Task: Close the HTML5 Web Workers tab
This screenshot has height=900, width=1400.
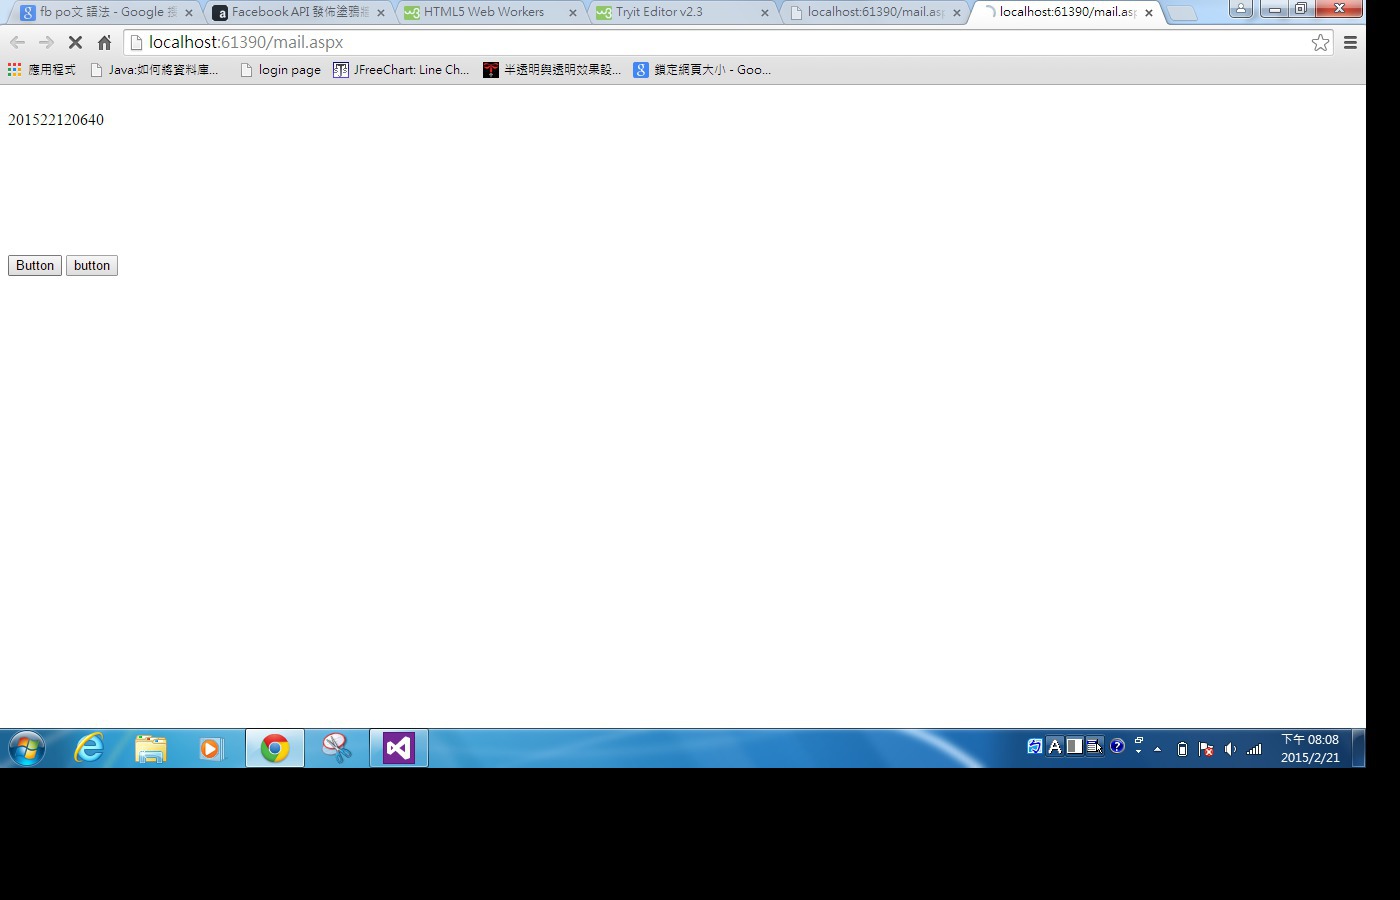Action: [x=573, y=13]
